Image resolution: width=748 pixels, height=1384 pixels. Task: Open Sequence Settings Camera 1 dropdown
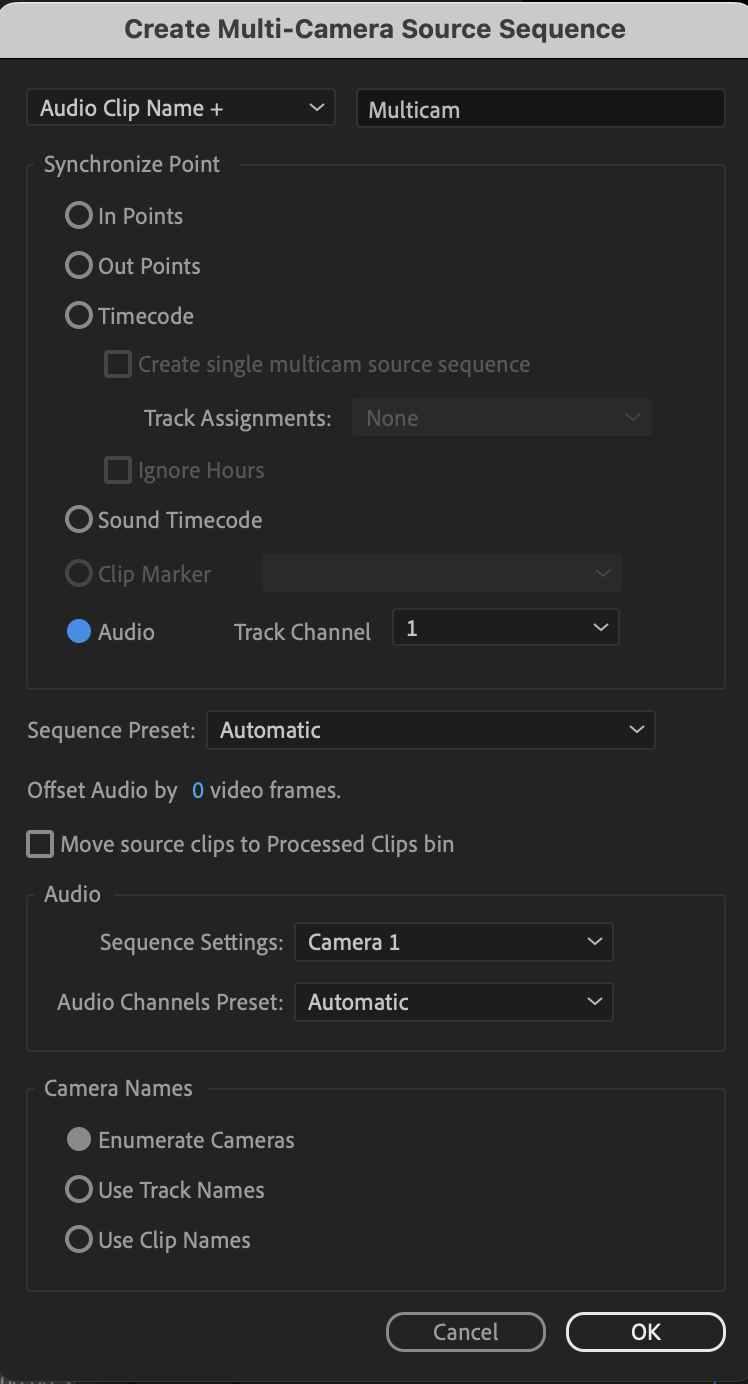(454, 942)
